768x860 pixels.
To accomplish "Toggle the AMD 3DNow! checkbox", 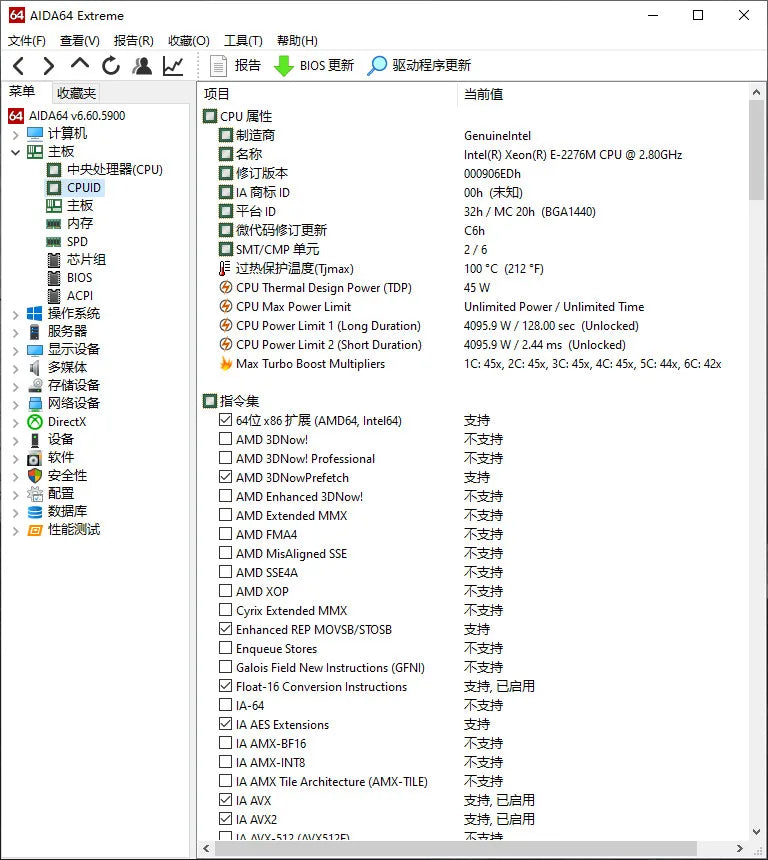I will pyautogui.click(x=225, y=439).
